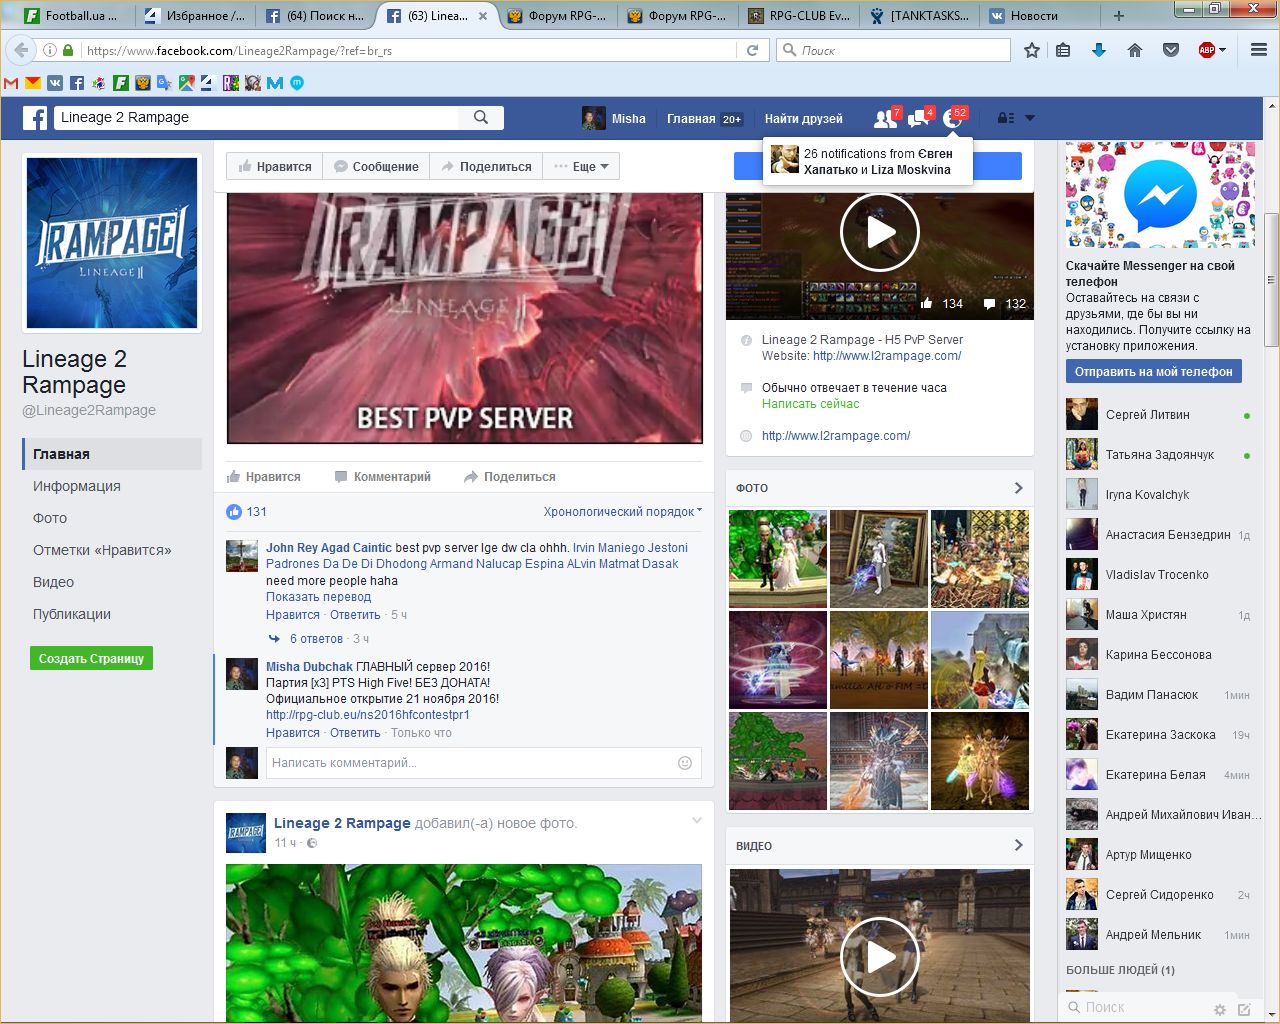The image size is (1280, 1024).
Task: Expand the Еще dropdown menu
Action: 582,167
